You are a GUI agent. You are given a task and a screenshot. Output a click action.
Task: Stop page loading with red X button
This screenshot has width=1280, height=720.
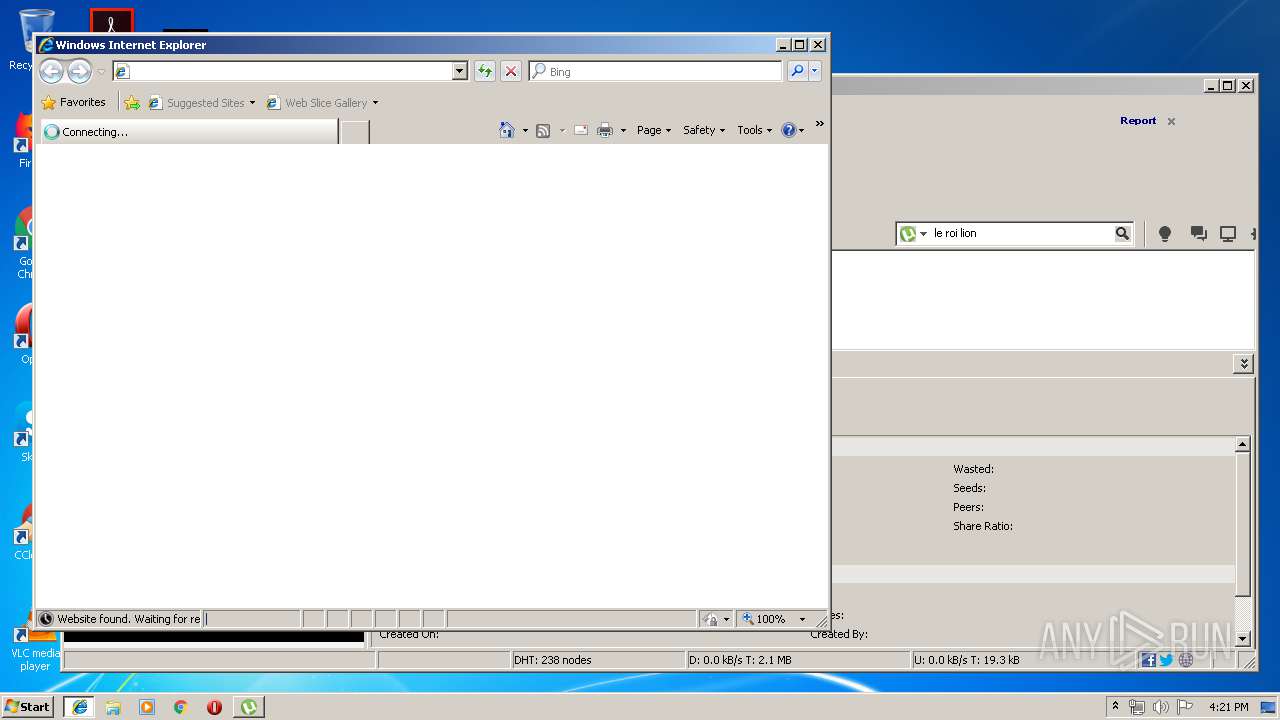click(511, 71)
